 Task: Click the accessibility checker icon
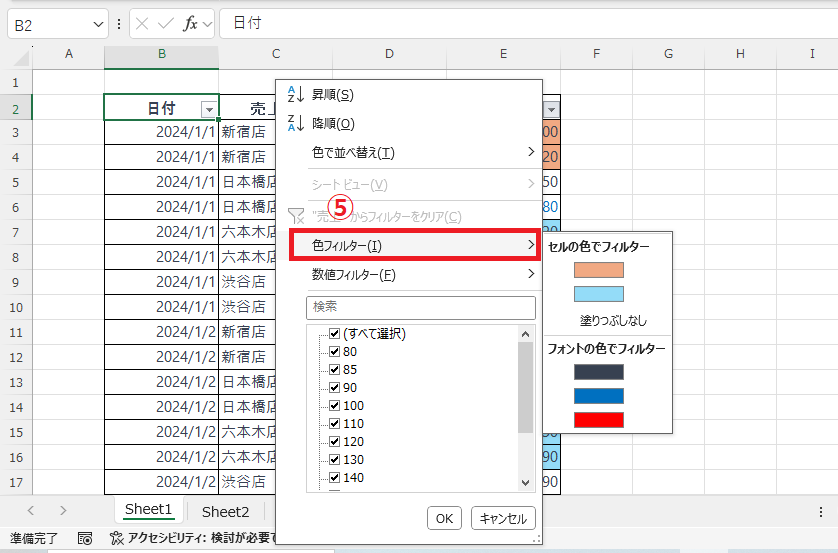pos(117,538)
